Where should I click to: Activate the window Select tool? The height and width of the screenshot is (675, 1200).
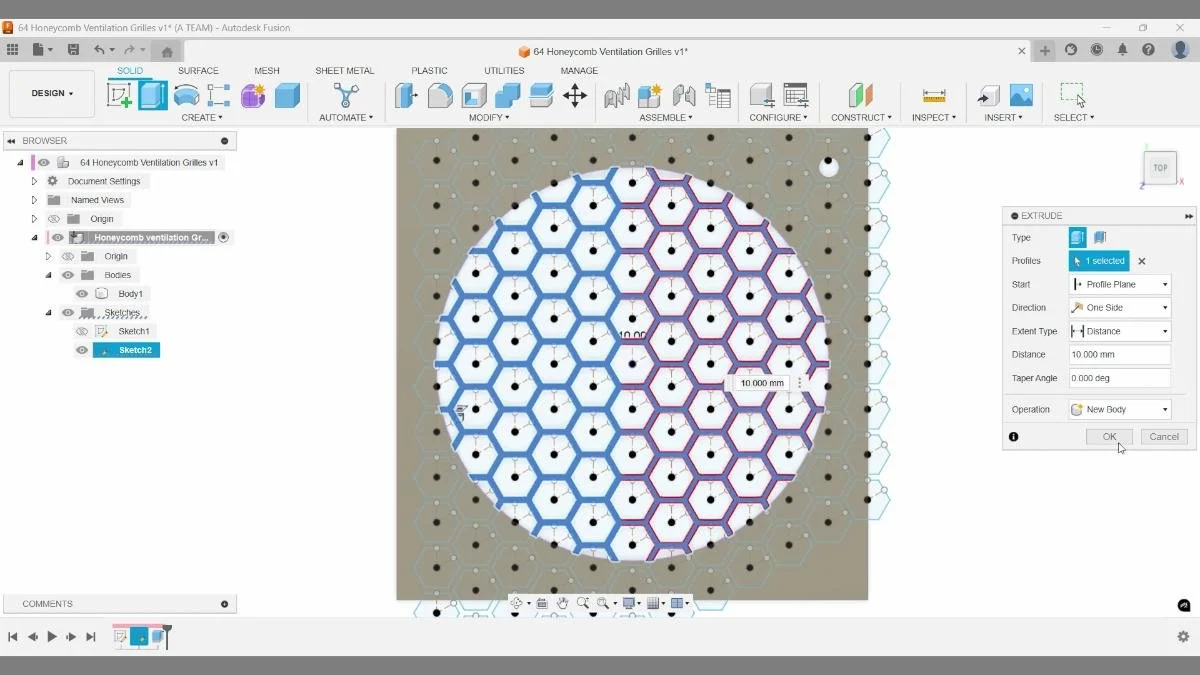click(1073, 95)
